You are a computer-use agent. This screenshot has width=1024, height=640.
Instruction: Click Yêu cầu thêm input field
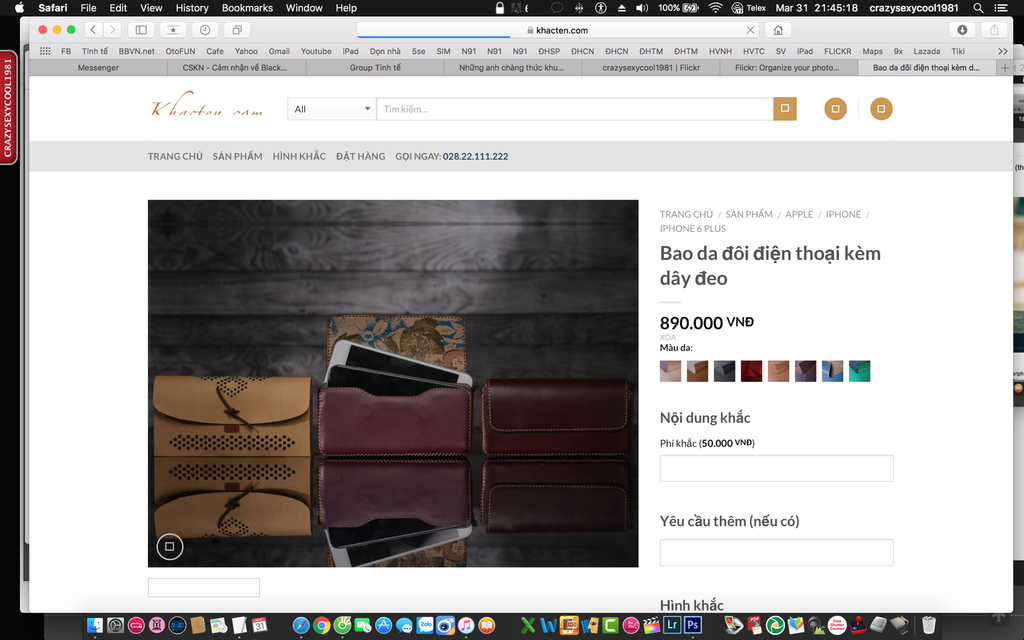coord(776,552)
